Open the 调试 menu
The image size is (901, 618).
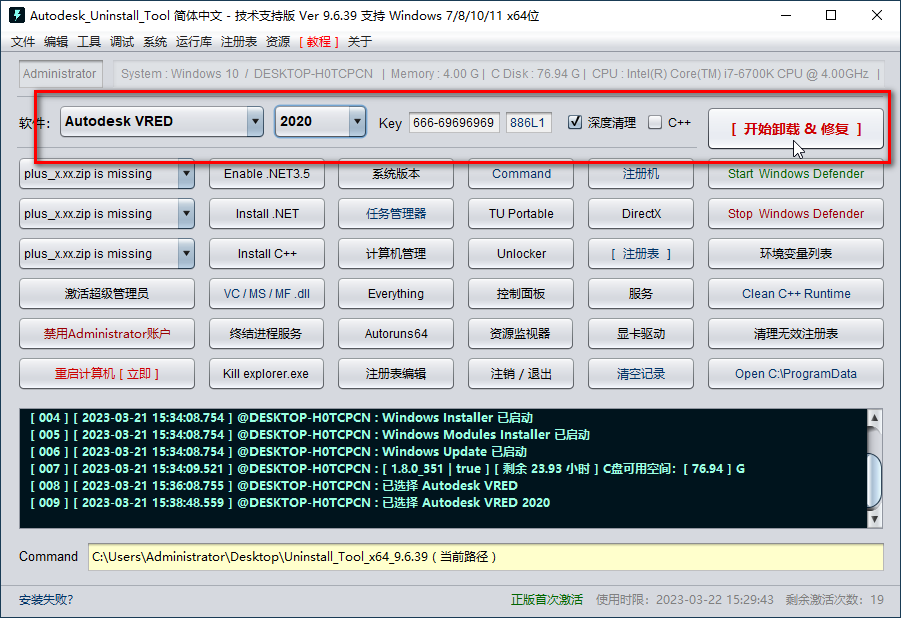[x=122, y=41]
